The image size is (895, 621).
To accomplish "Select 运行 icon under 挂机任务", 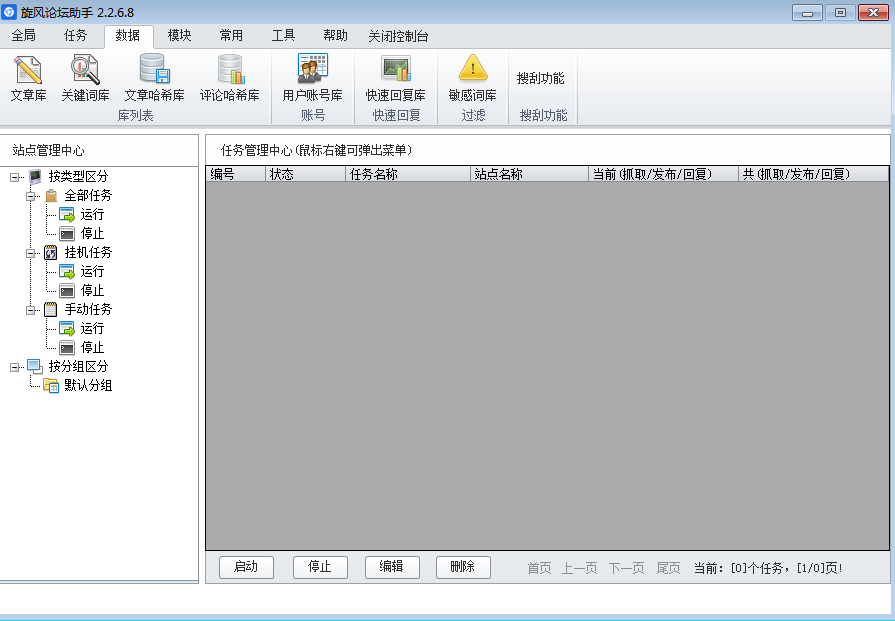I will click(67, 272).
